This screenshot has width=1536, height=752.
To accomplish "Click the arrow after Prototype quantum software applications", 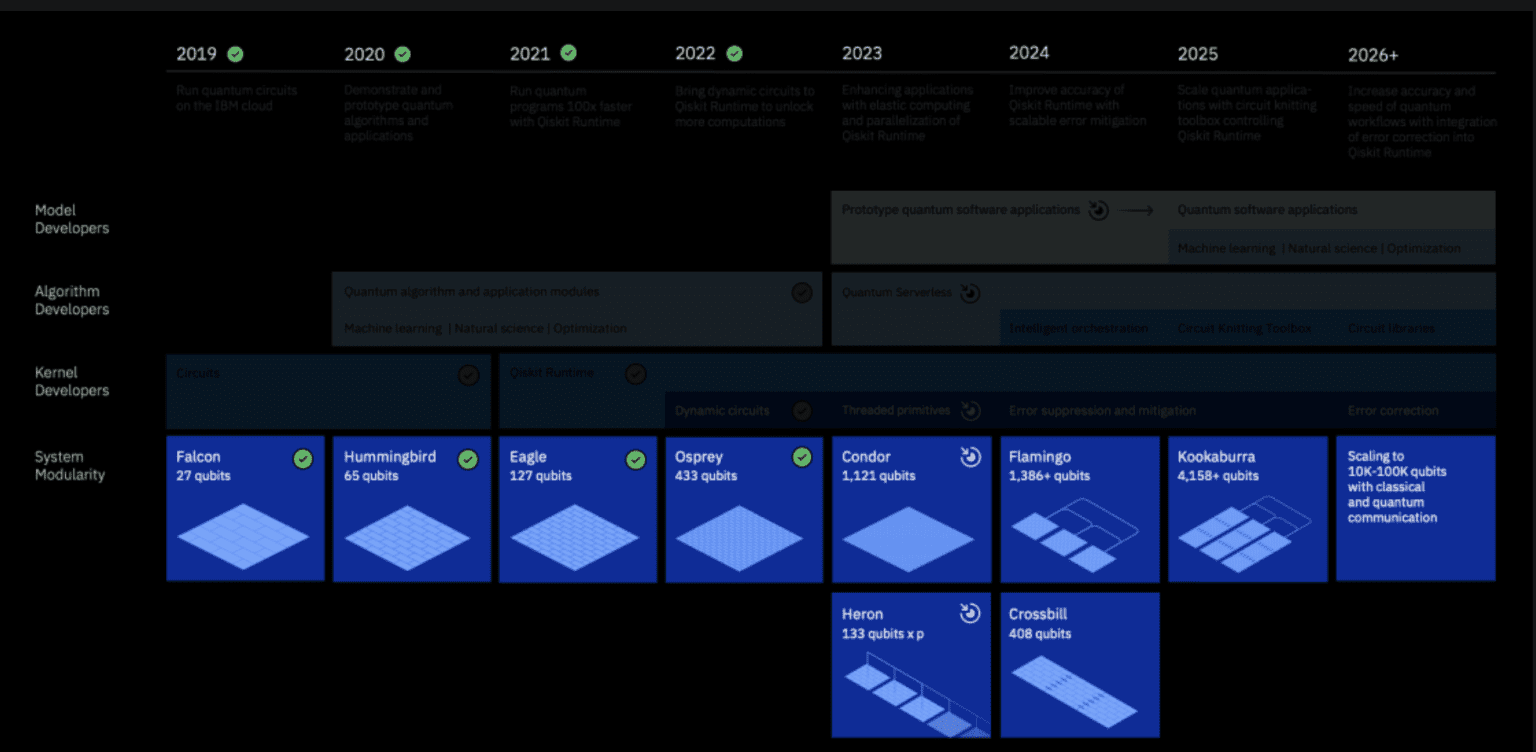I will point(1135,210).
